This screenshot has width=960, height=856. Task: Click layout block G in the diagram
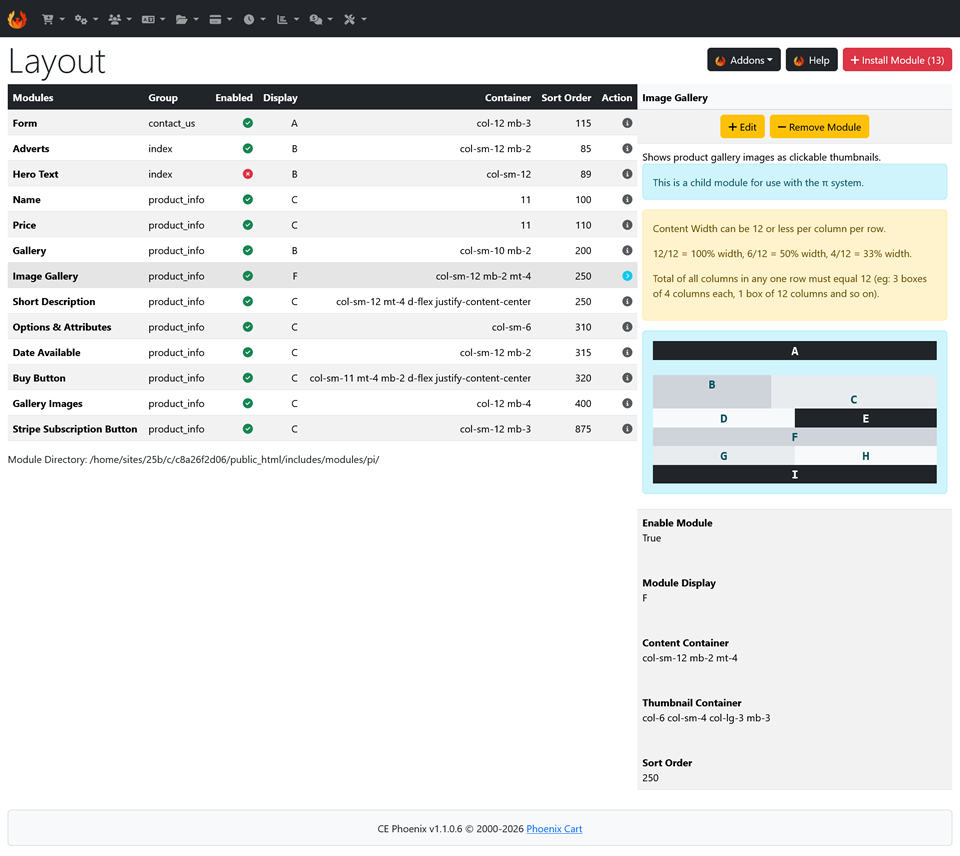724,456
